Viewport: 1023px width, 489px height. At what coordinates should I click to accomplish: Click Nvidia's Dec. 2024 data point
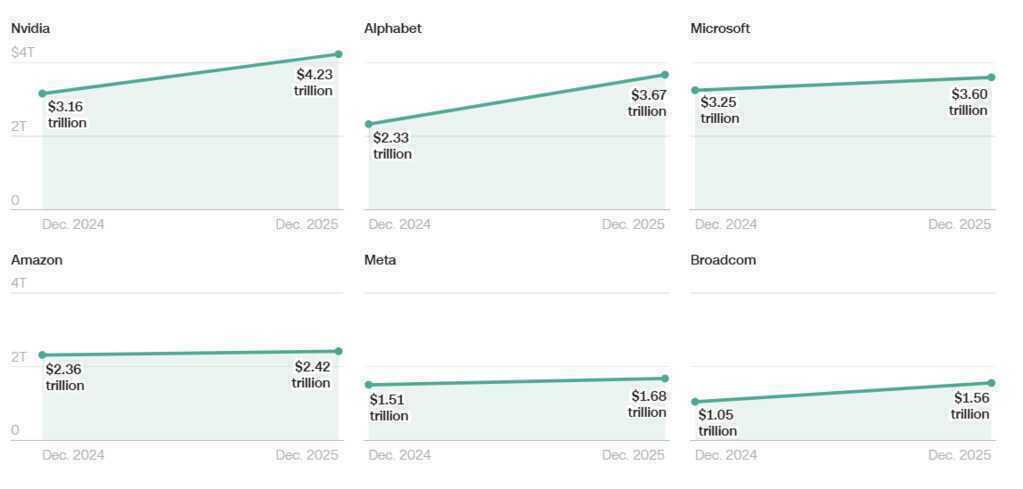(42, 94)
